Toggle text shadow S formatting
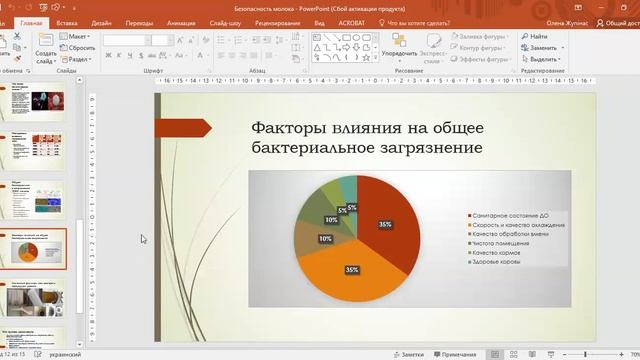The width and height of the screenshot is (640, 360). click(x=141, y=55)
